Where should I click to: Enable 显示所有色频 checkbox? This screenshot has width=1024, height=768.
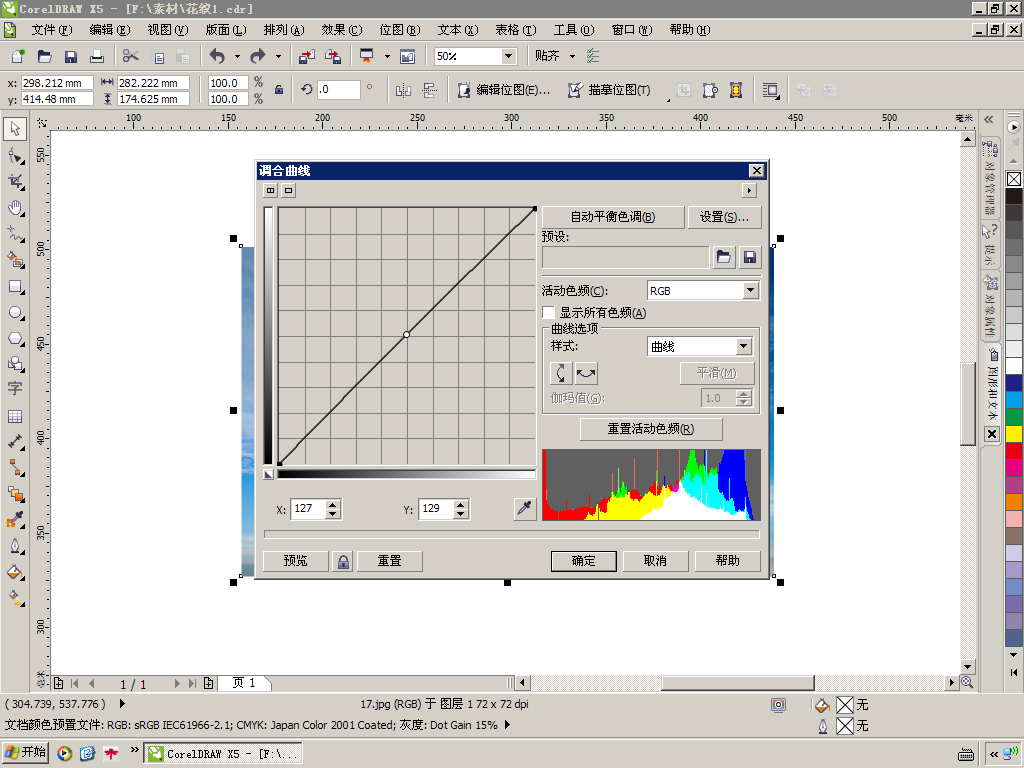coord(549,313)
